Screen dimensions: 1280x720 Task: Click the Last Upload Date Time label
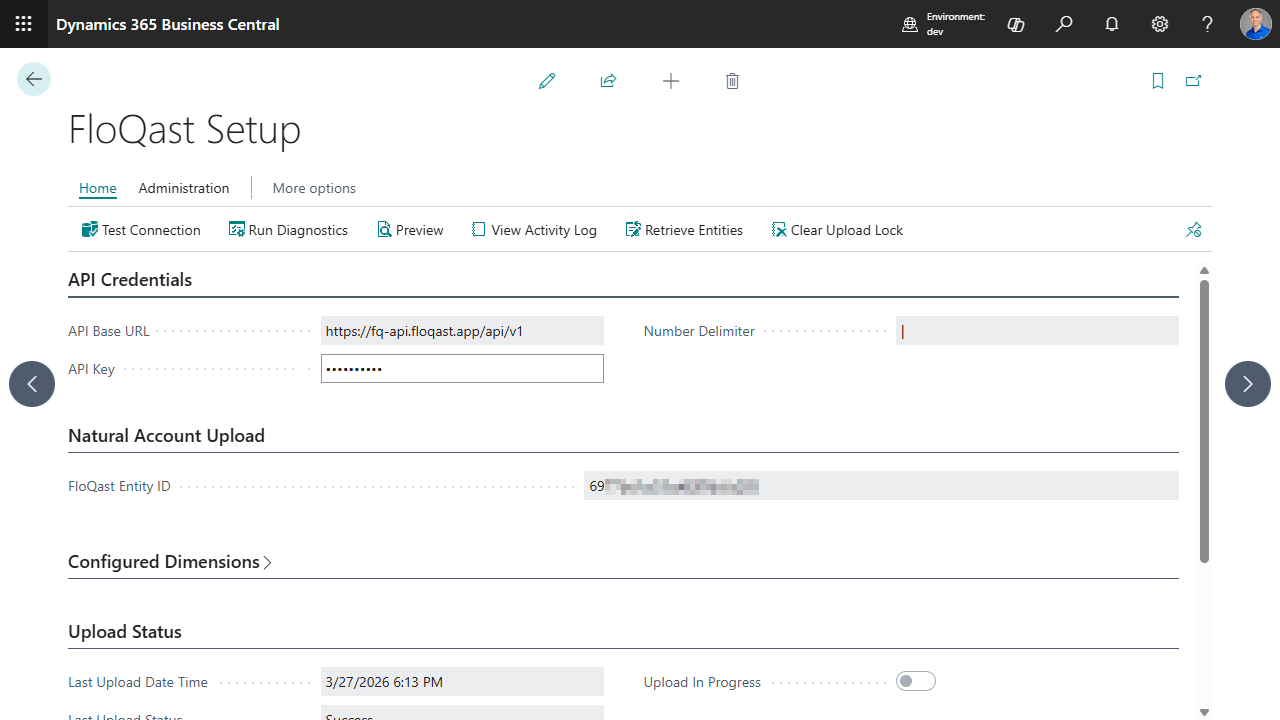(x=138, y=682)
